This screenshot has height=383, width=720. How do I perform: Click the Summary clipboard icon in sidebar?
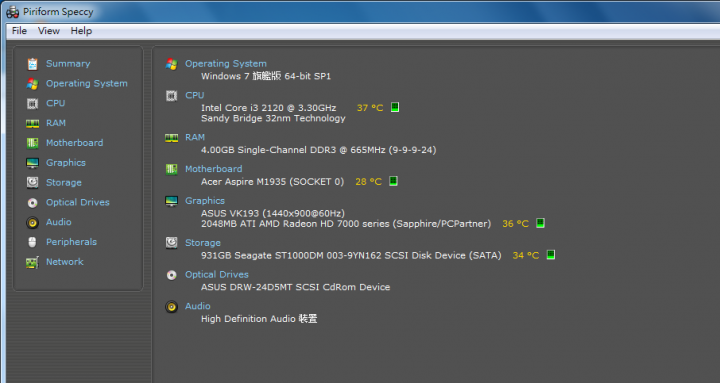(x=32, y=64)
